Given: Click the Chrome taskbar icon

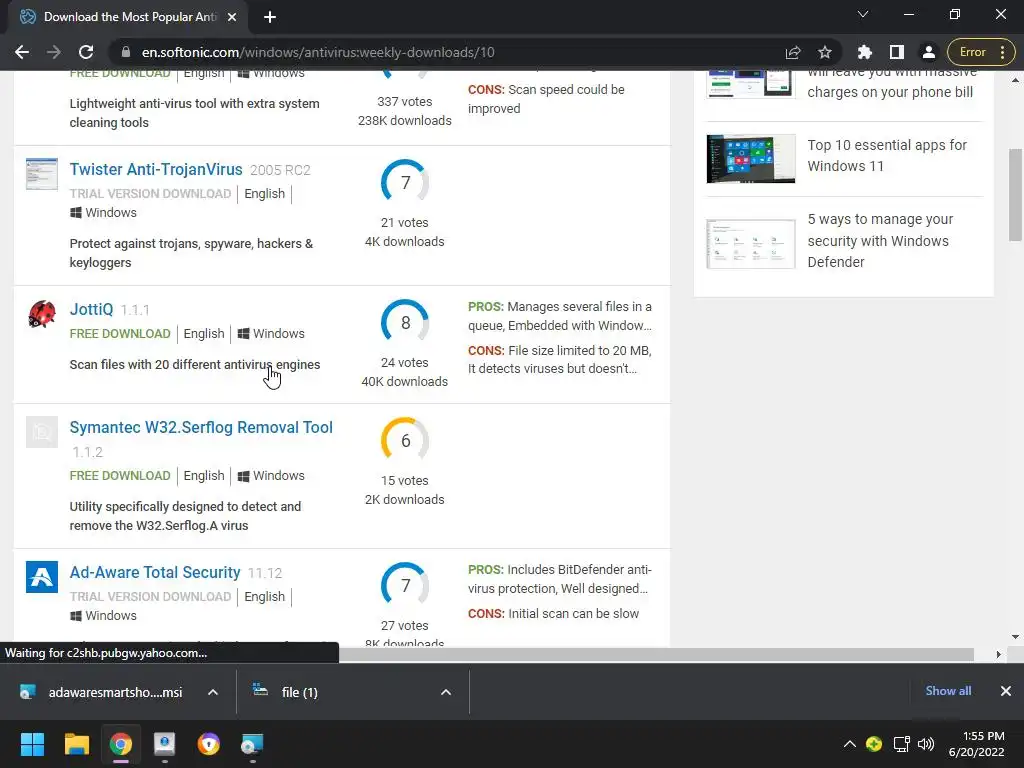Looking at the screenshot, I should click(121, 744).
